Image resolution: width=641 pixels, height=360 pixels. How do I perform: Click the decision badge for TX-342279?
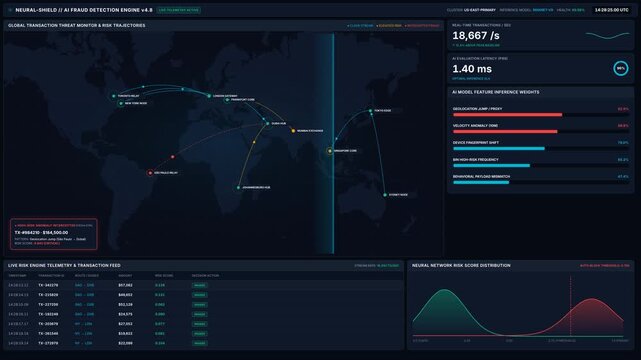coord(199,285)
